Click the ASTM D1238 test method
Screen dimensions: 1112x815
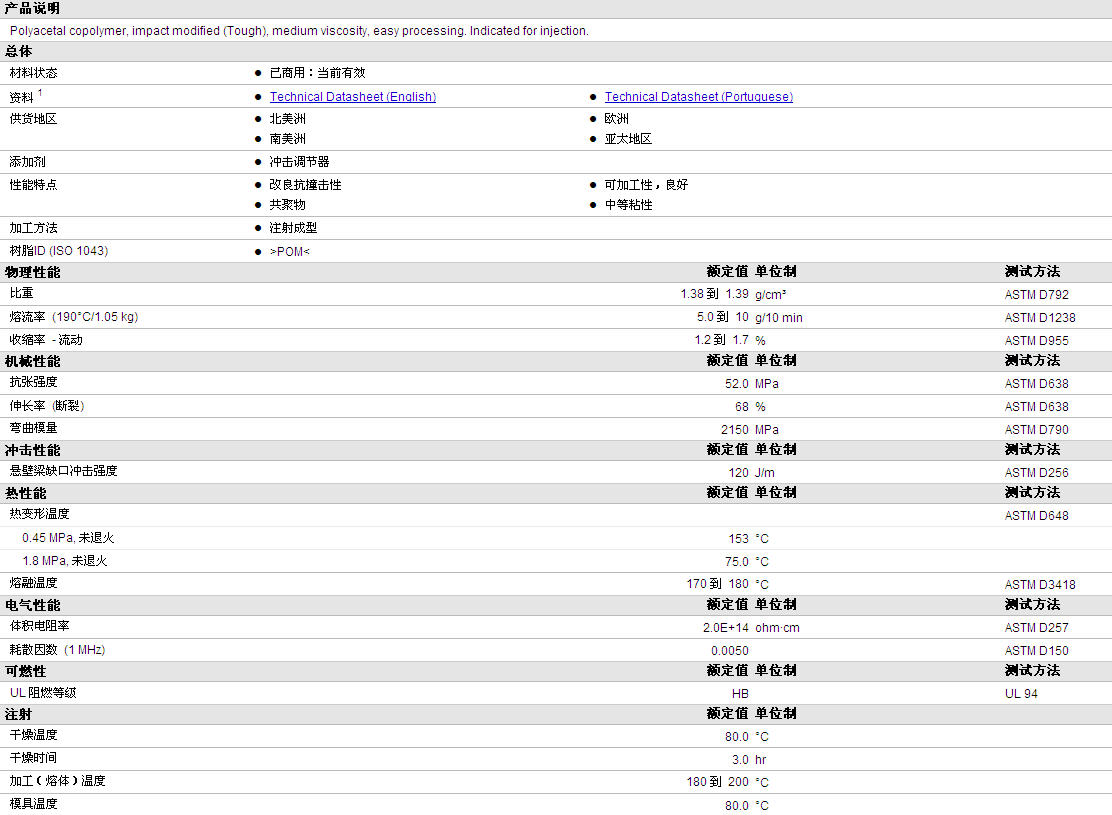tap(1040, 318)
